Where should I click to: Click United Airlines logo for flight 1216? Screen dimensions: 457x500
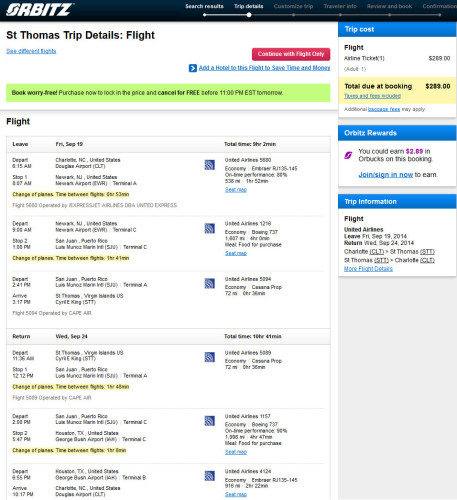point(209,228)
